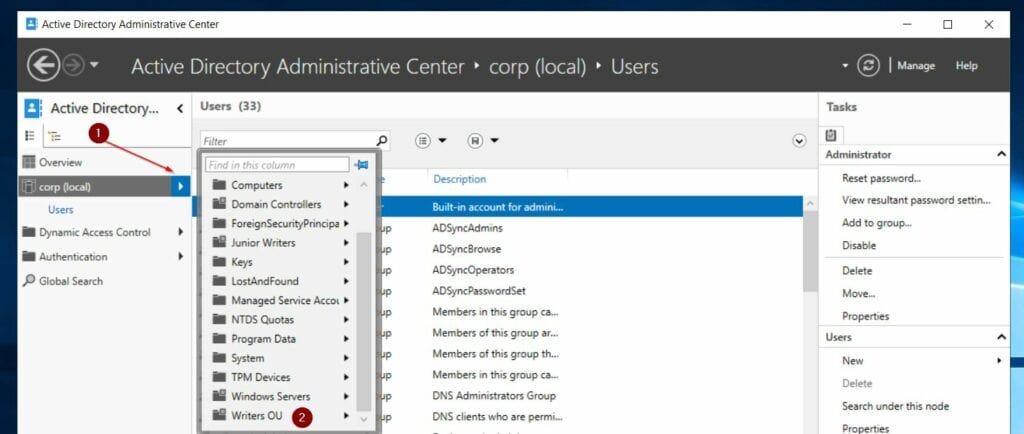The width and height of the screenshot is (1024, 434).
Task: Expand Authentication arrow
Action: 180,256
